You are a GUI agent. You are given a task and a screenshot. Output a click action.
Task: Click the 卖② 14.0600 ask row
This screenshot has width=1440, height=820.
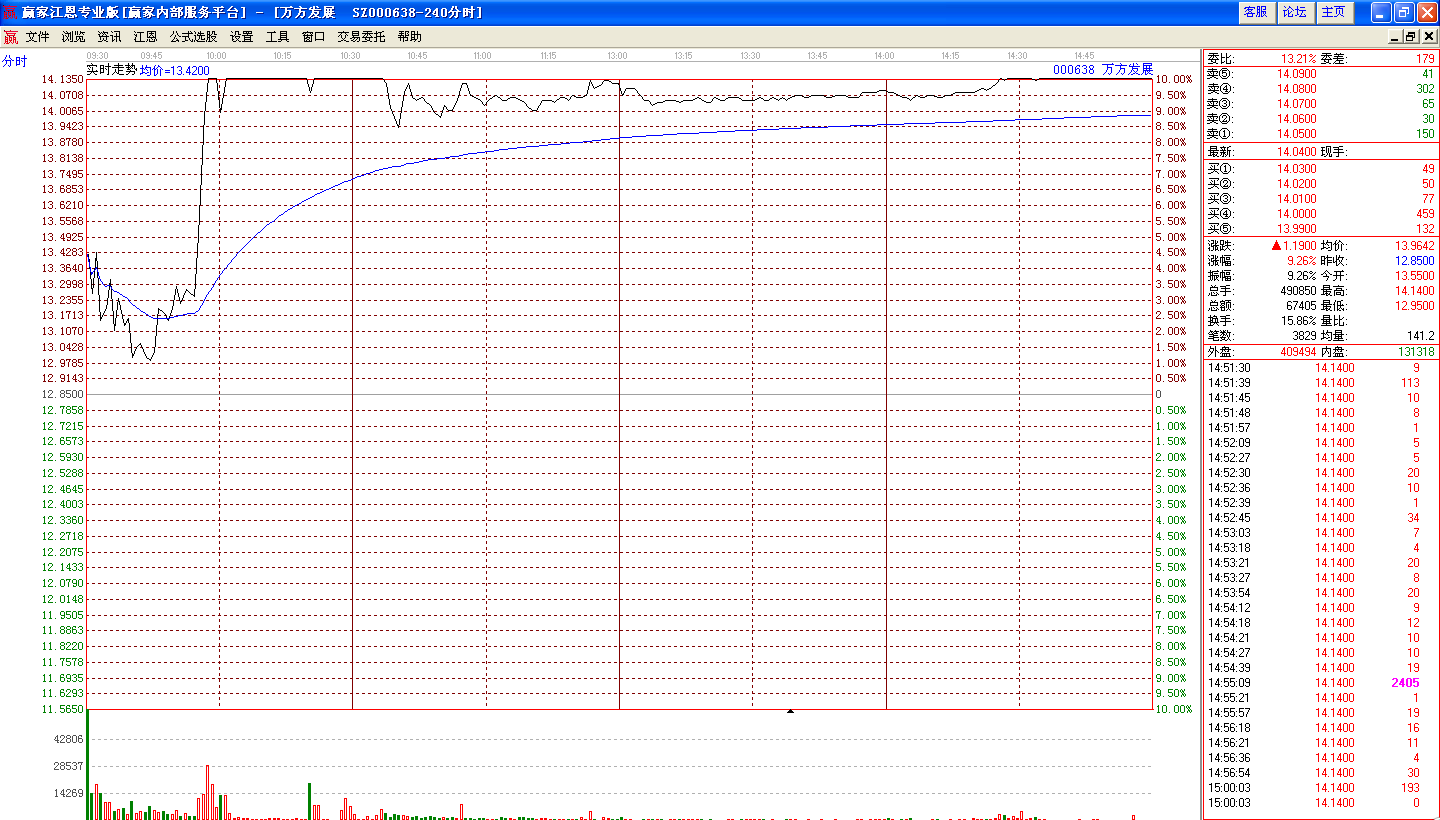click(x=1320, y=119)
